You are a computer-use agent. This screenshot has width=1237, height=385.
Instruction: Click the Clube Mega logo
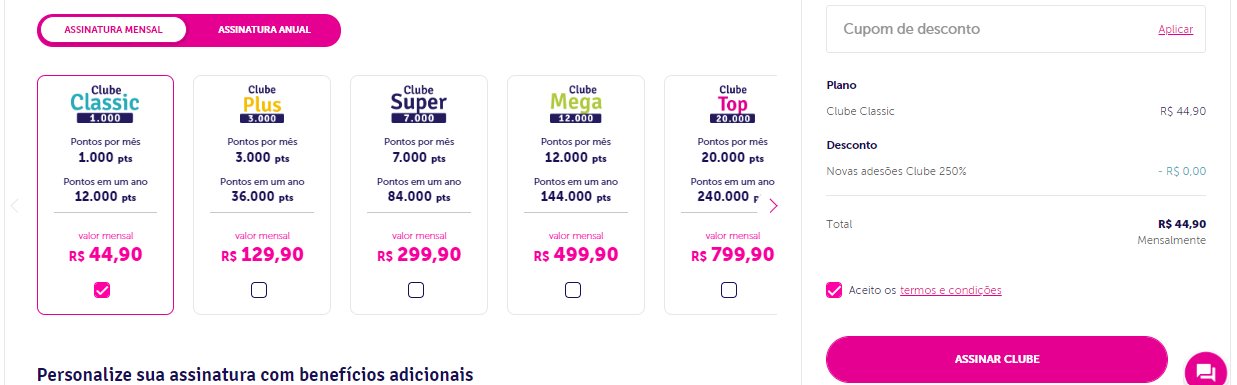(575, 104)
